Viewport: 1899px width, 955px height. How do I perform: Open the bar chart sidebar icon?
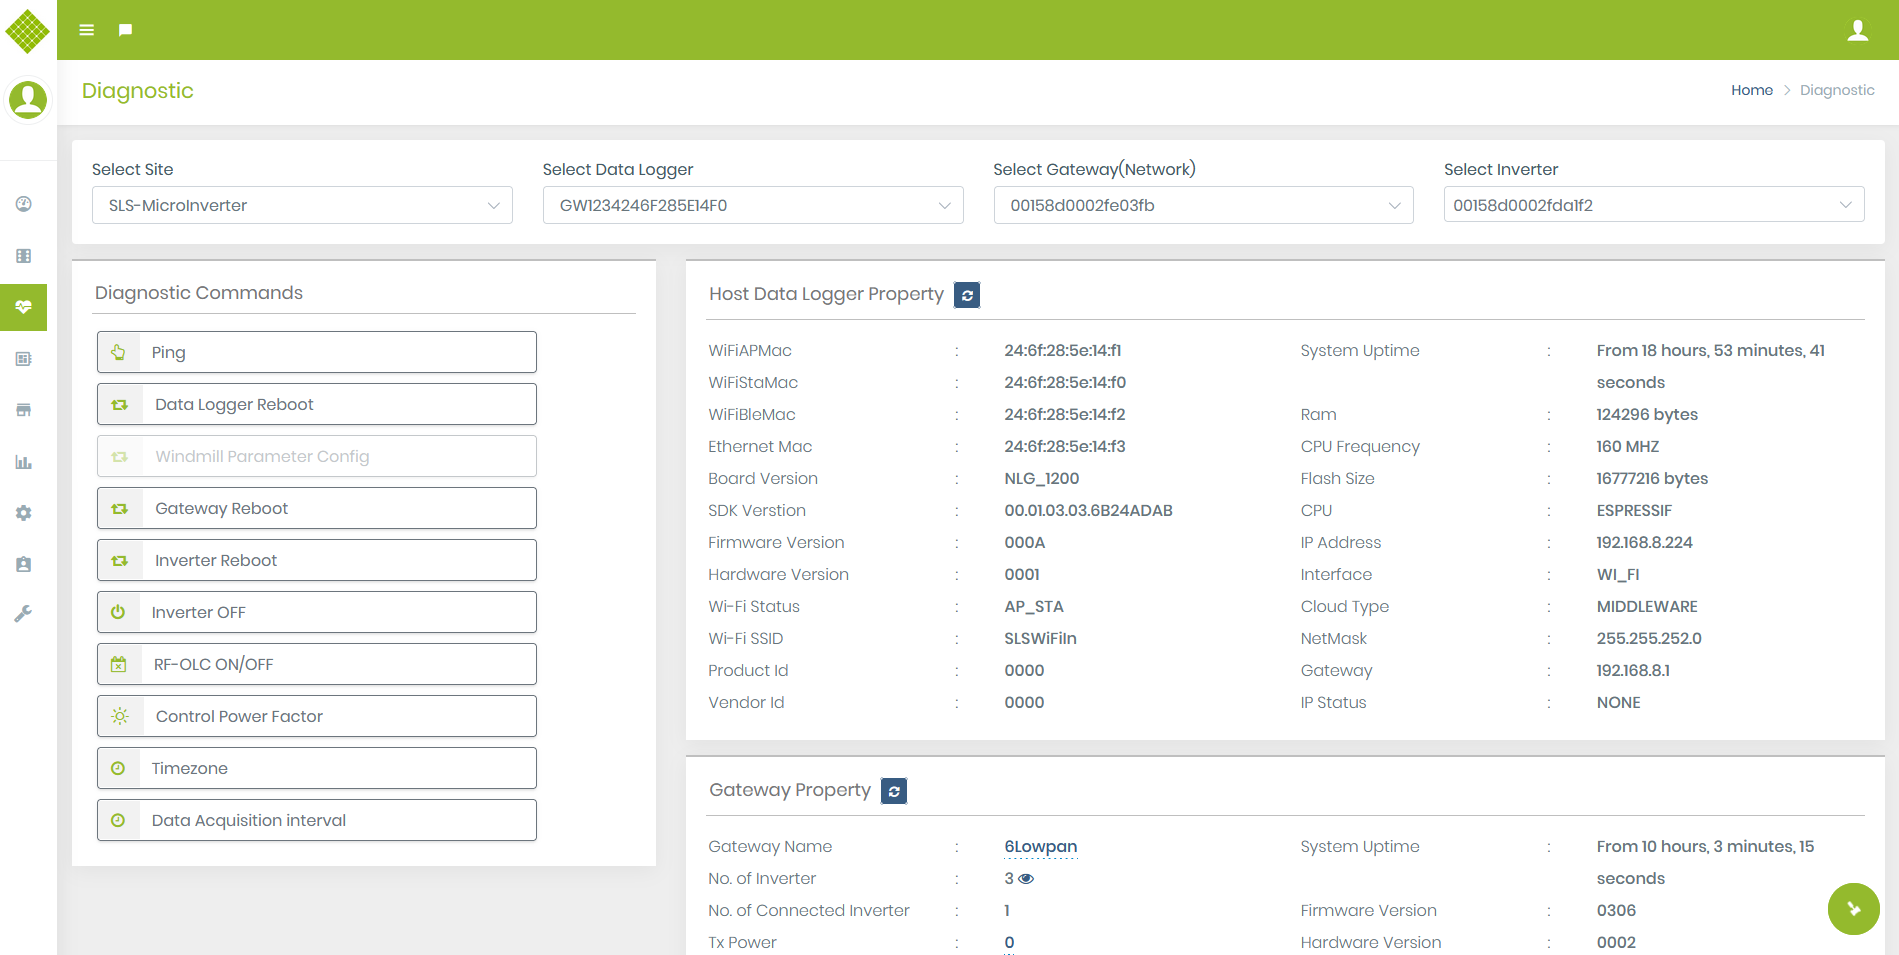coord(24,462)
